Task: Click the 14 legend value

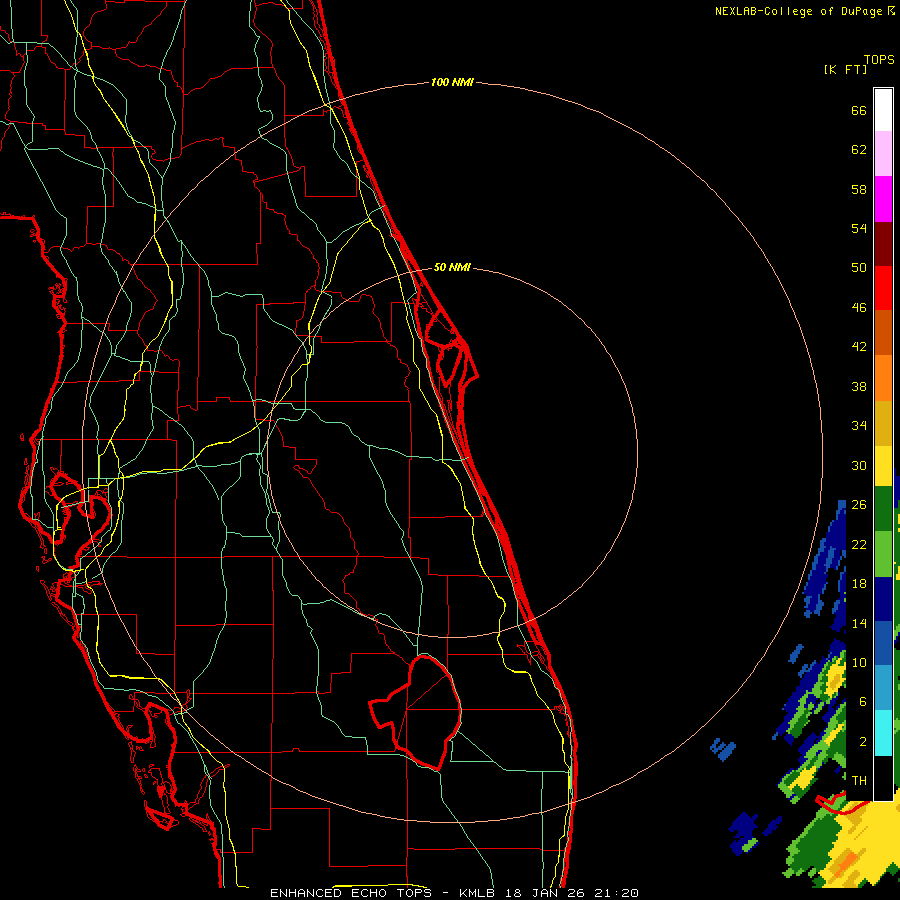Action: (x=859, y=623)
